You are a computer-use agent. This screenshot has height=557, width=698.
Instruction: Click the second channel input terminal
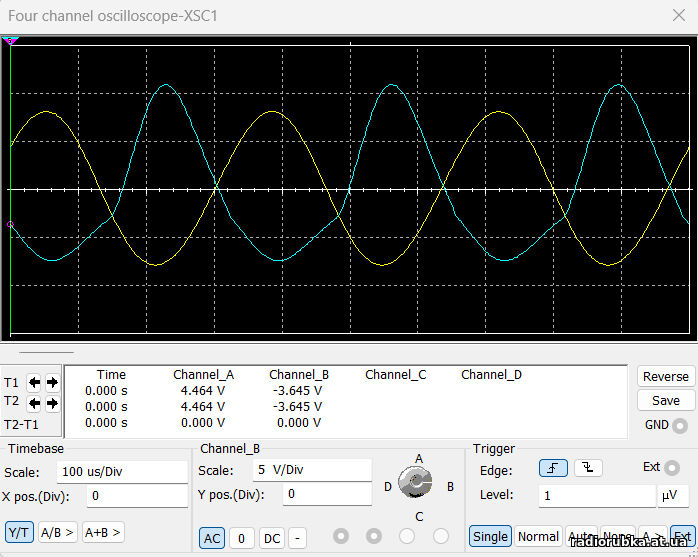tap(374, 536)
